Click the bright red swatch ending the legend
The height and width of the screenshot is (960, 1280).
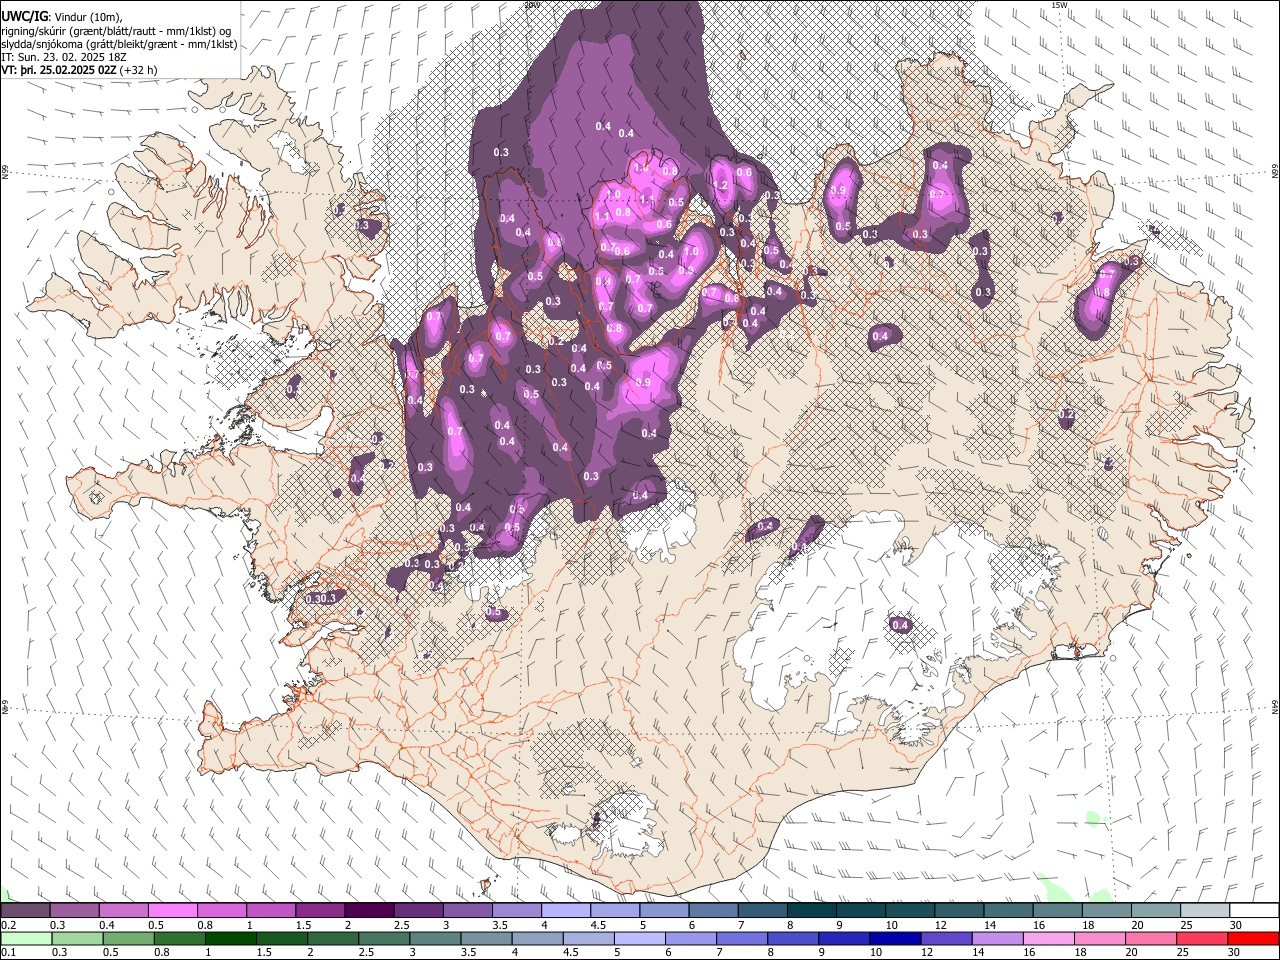pyautogui.click(x=1254, y=938)
